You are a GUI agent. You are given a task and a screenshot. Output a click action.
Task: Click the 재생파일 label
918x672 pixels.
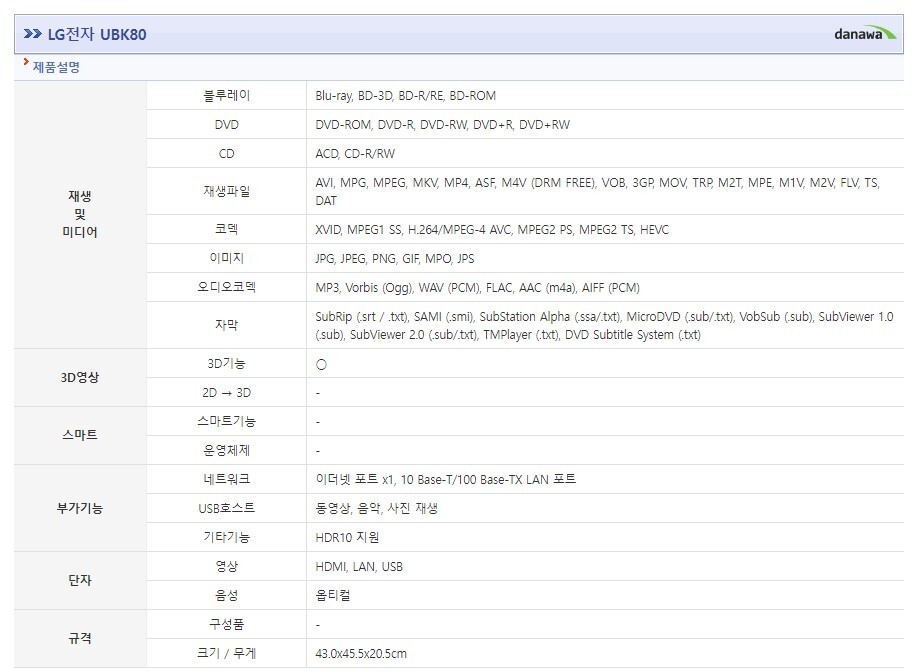pyautogui.click(x=227, y=191)
